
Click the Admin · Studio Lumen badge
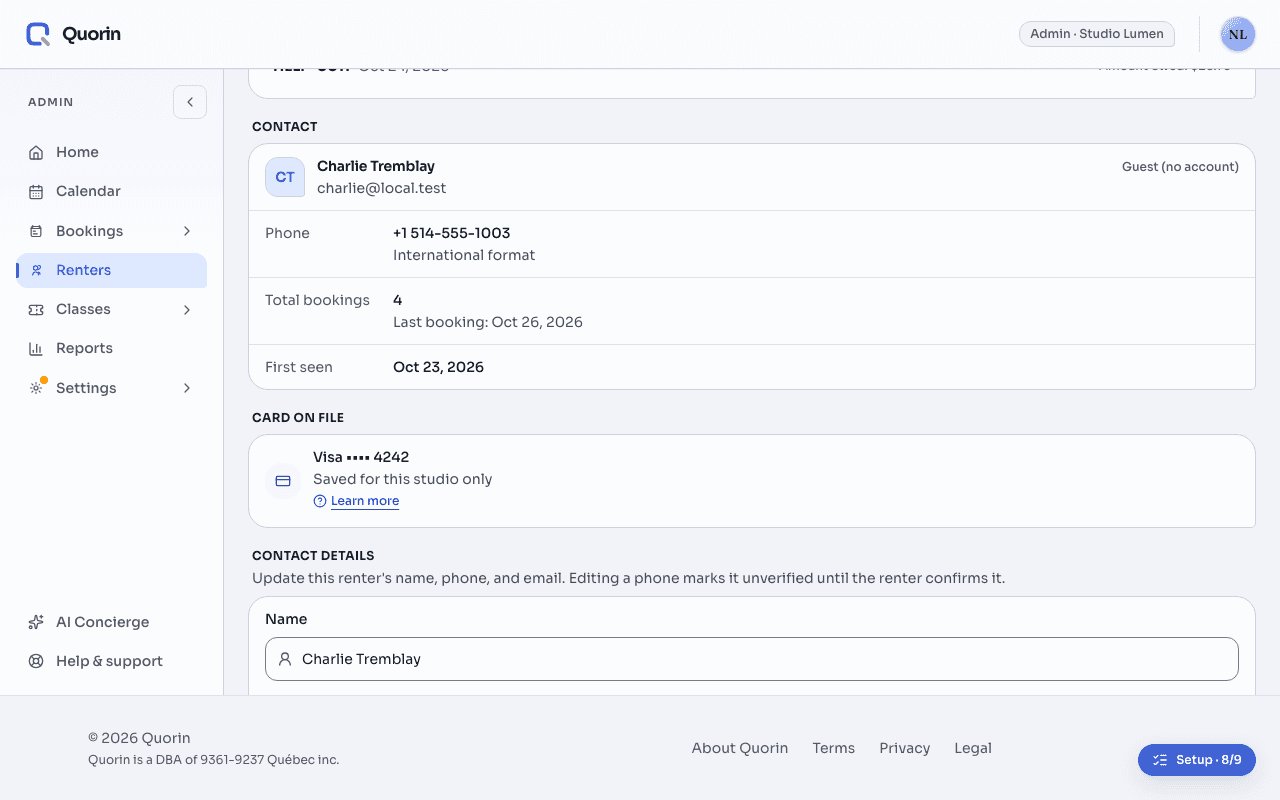click(1097, 34)
